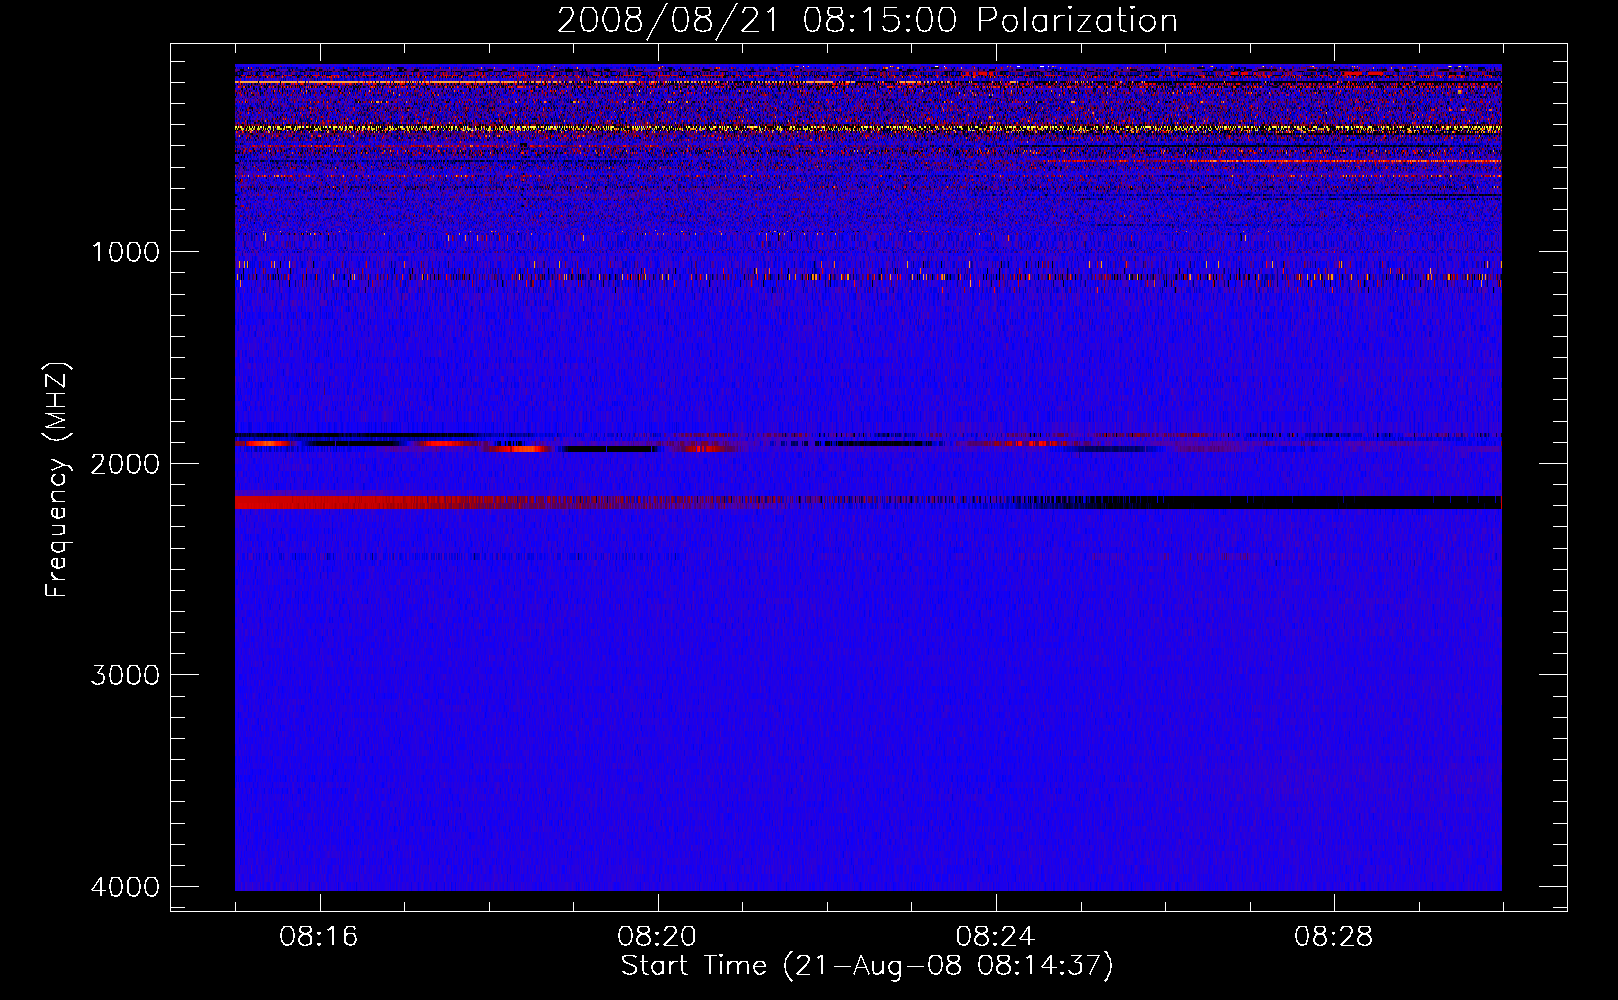Click the 2000 frequency tick label
Viewport: 1618px width, 1000px height.
point(125,463)
